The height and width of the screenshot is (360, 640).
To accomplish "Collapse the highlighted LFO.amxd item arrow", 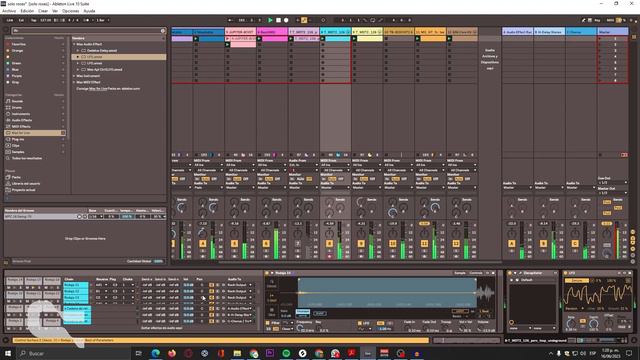I will pos(78,57).
